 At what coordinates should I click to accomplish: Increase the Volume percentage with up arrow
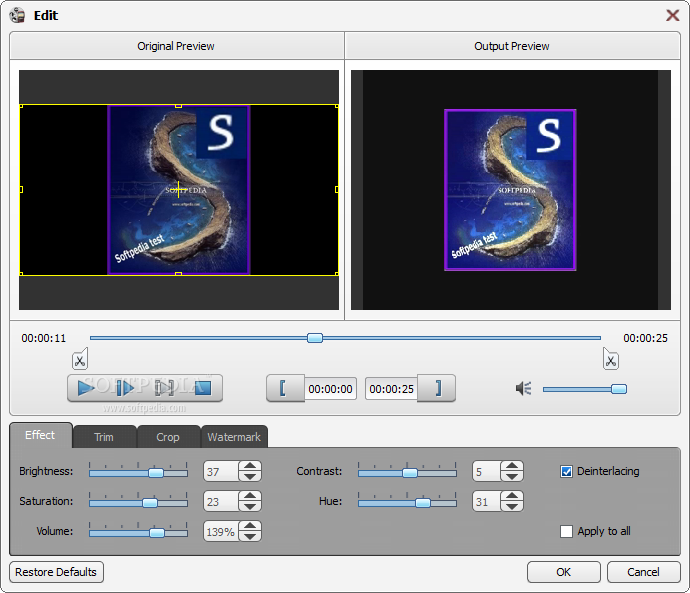[x=250, y=526]
